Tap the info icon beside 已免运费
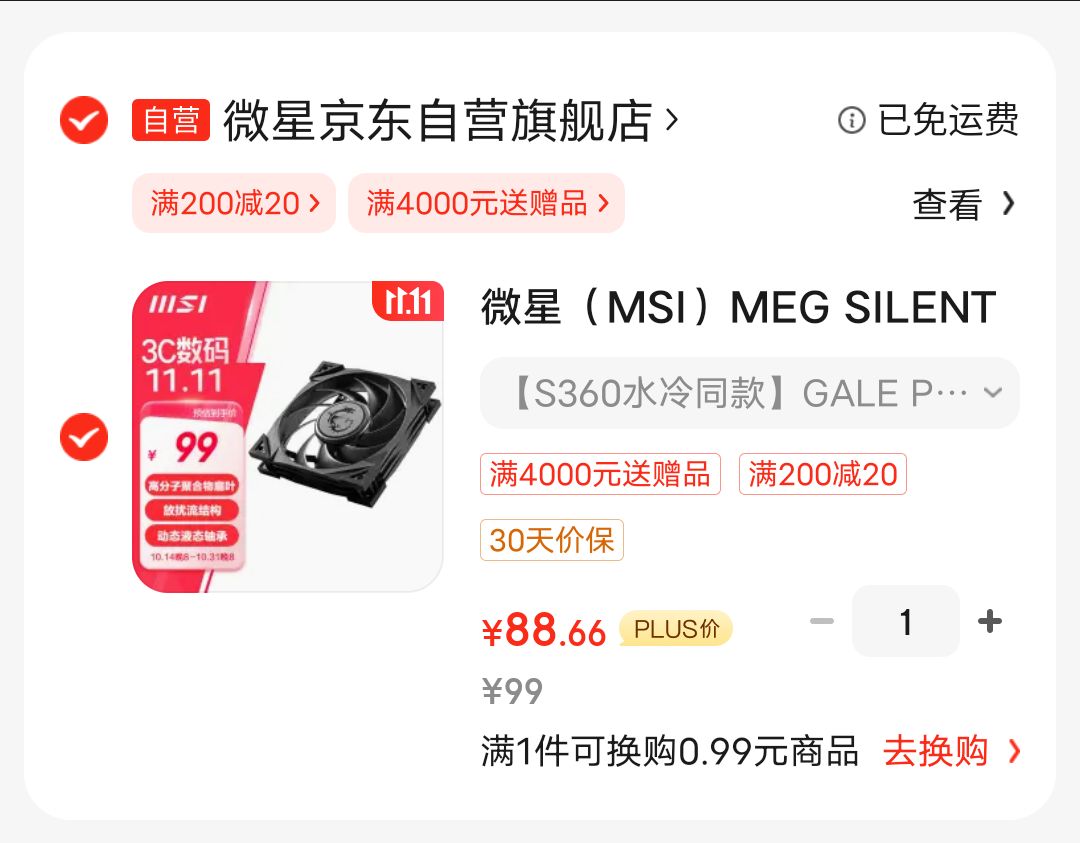 [851, 121]
